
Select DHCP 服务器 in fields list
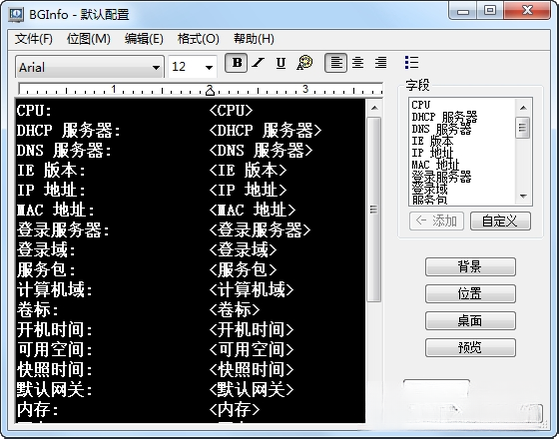coord(444,117)
